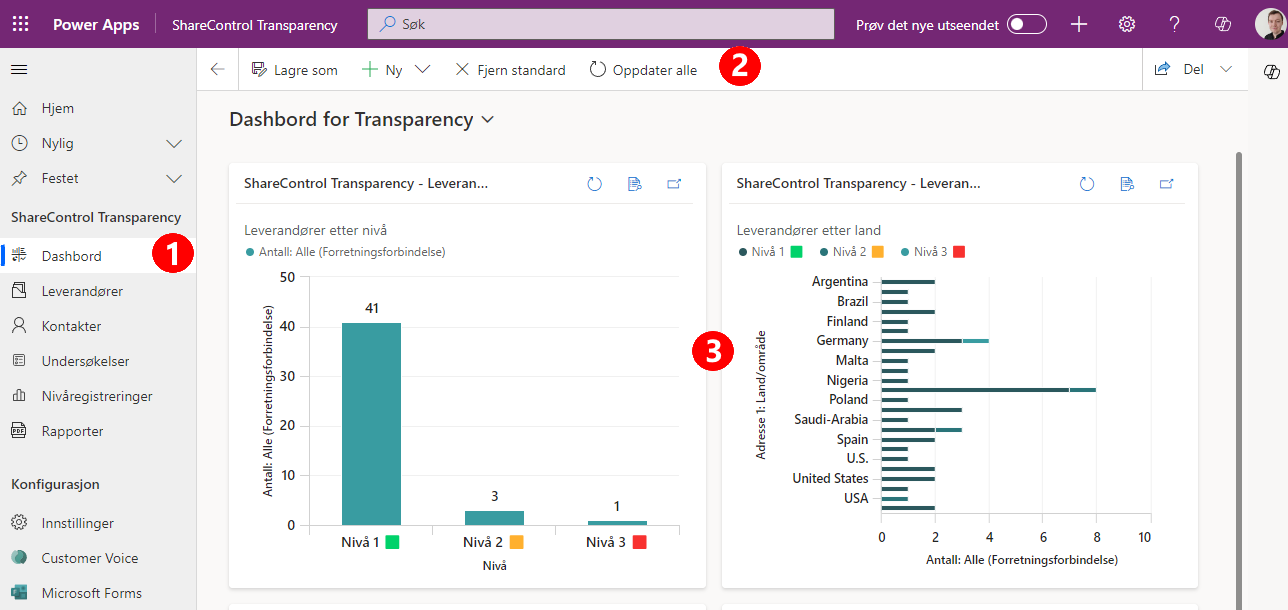The width and height of the screenshot is (1288, 610).
Task: Collapse the navigation hamburger menu
Action: (x=19, y=69)
